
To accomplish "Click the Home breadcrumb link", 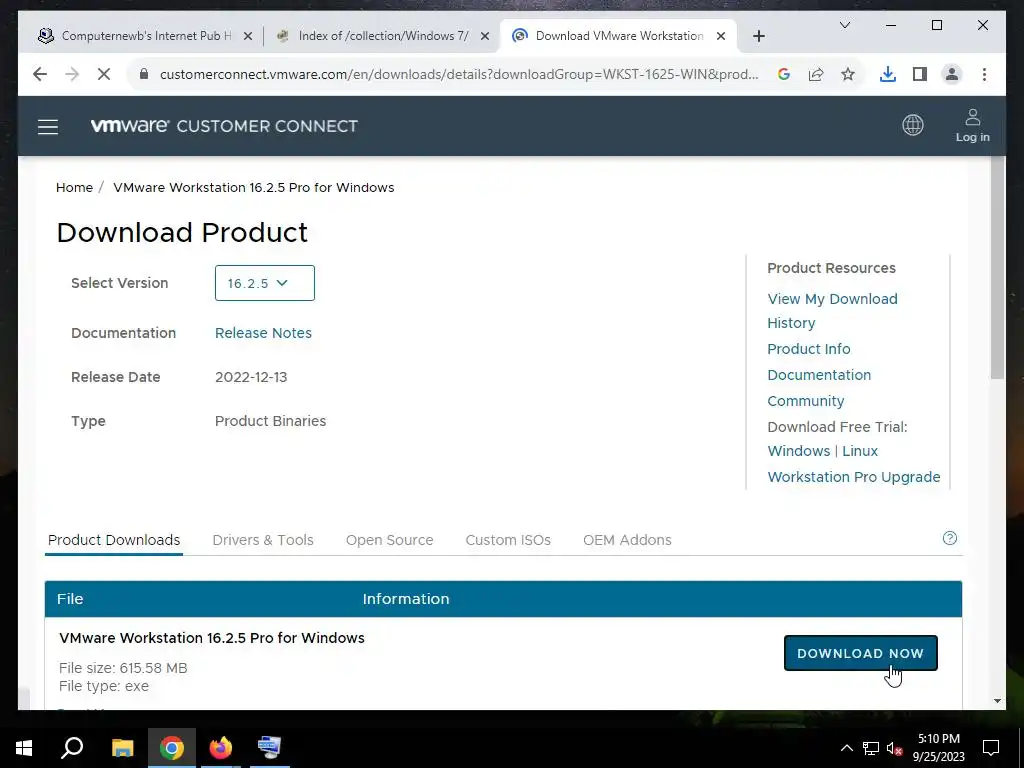I will [74, 187].
